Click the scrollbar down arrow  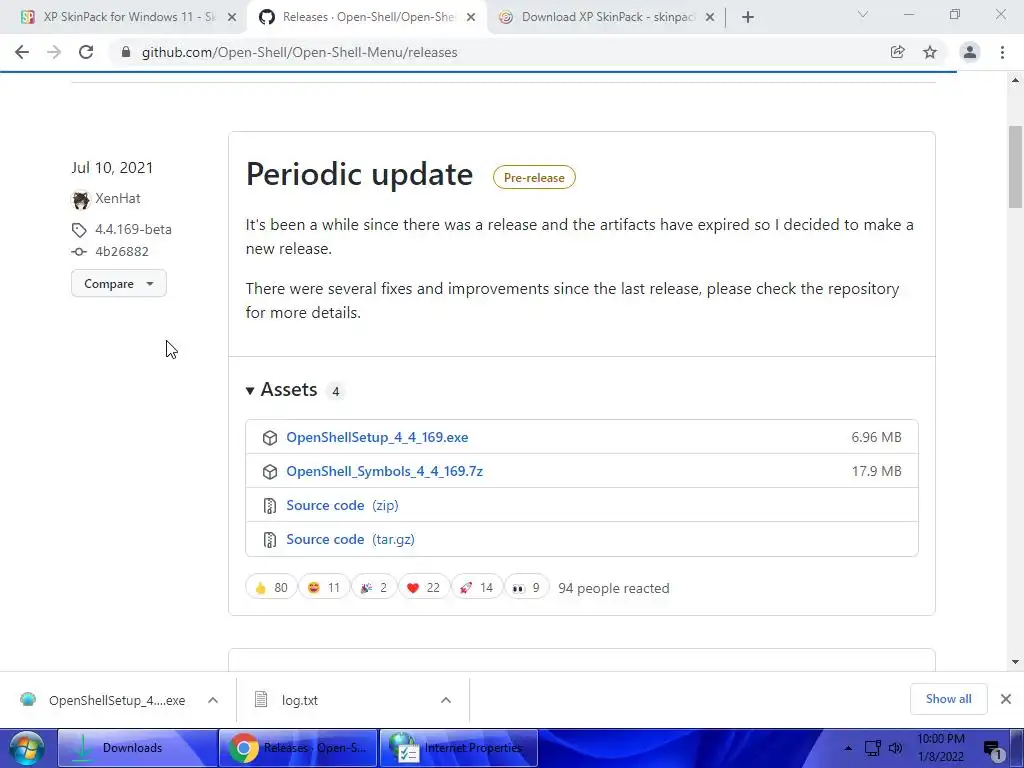click(x=1015, y=662)
